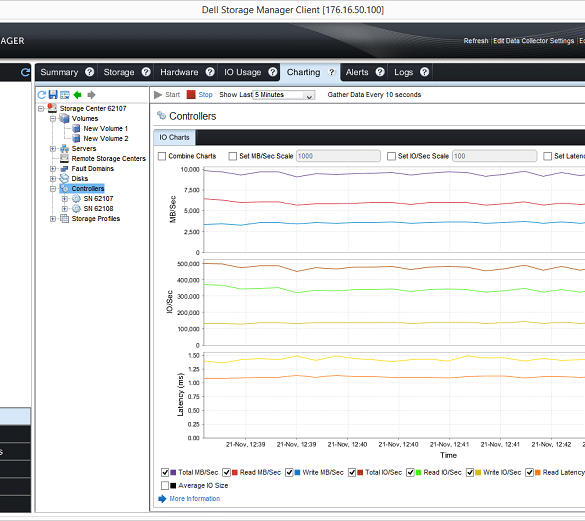Click the save (floppy disk) toolbar icon

53,94
